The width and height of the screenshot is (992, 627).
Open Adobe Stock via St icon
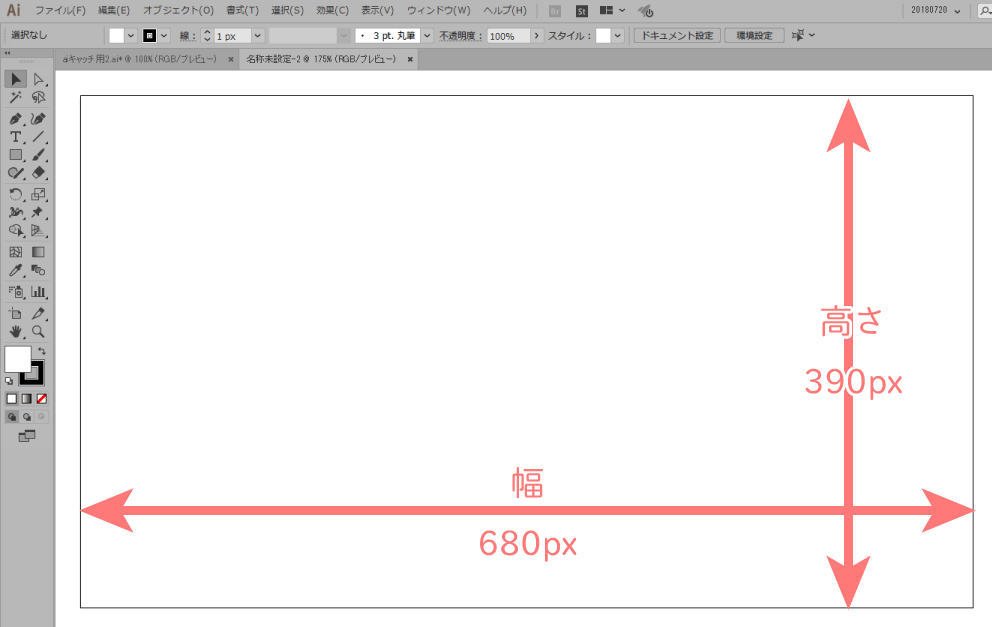point(582,11)
